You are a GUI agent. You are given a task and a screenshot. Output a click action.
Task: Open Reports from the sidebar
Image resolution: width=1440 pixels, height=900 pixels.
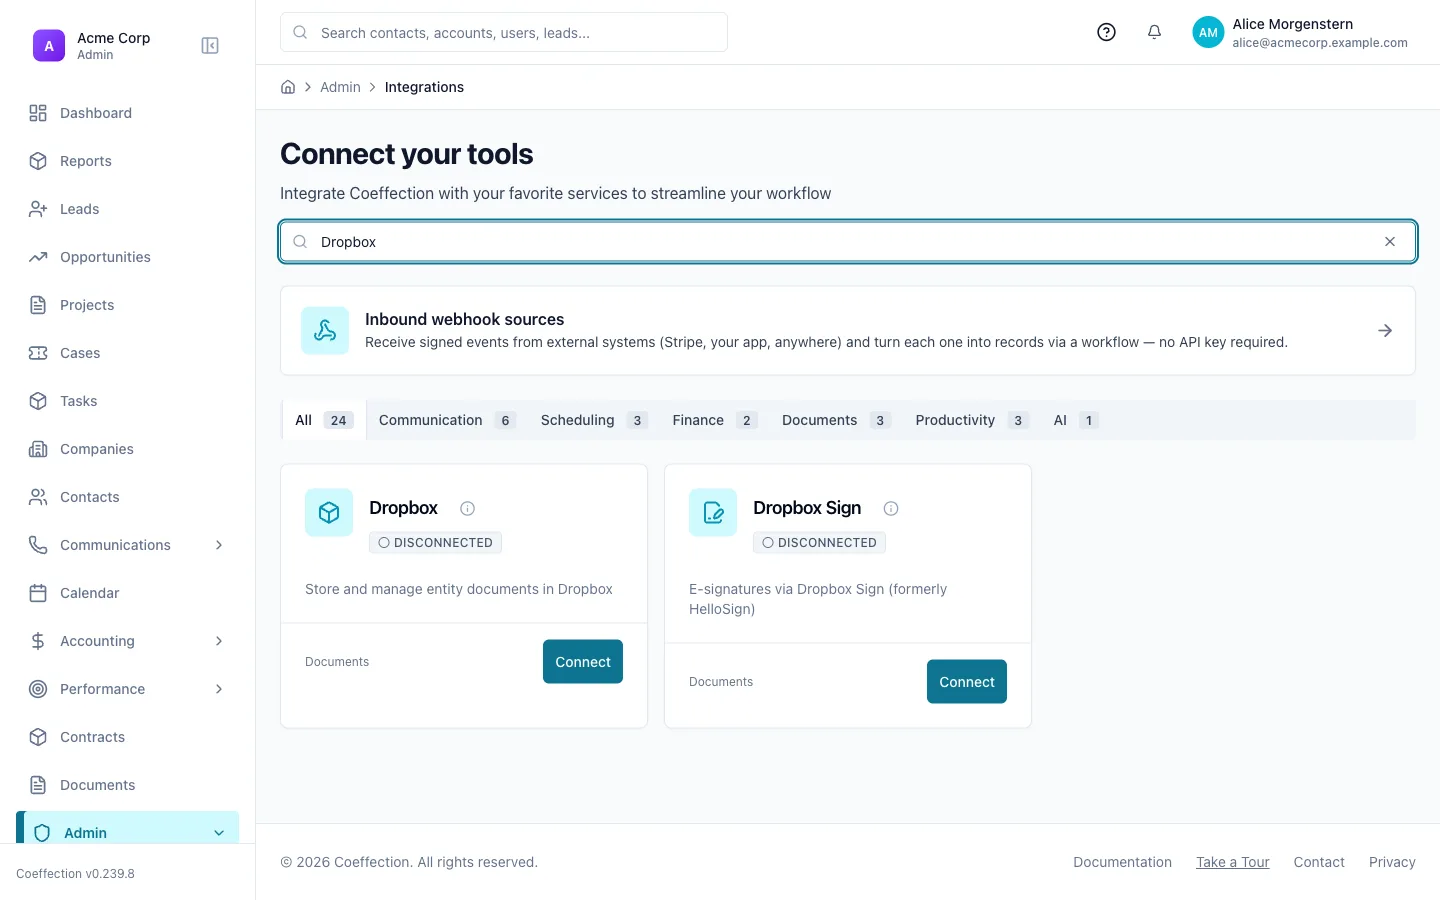(128, 161)
